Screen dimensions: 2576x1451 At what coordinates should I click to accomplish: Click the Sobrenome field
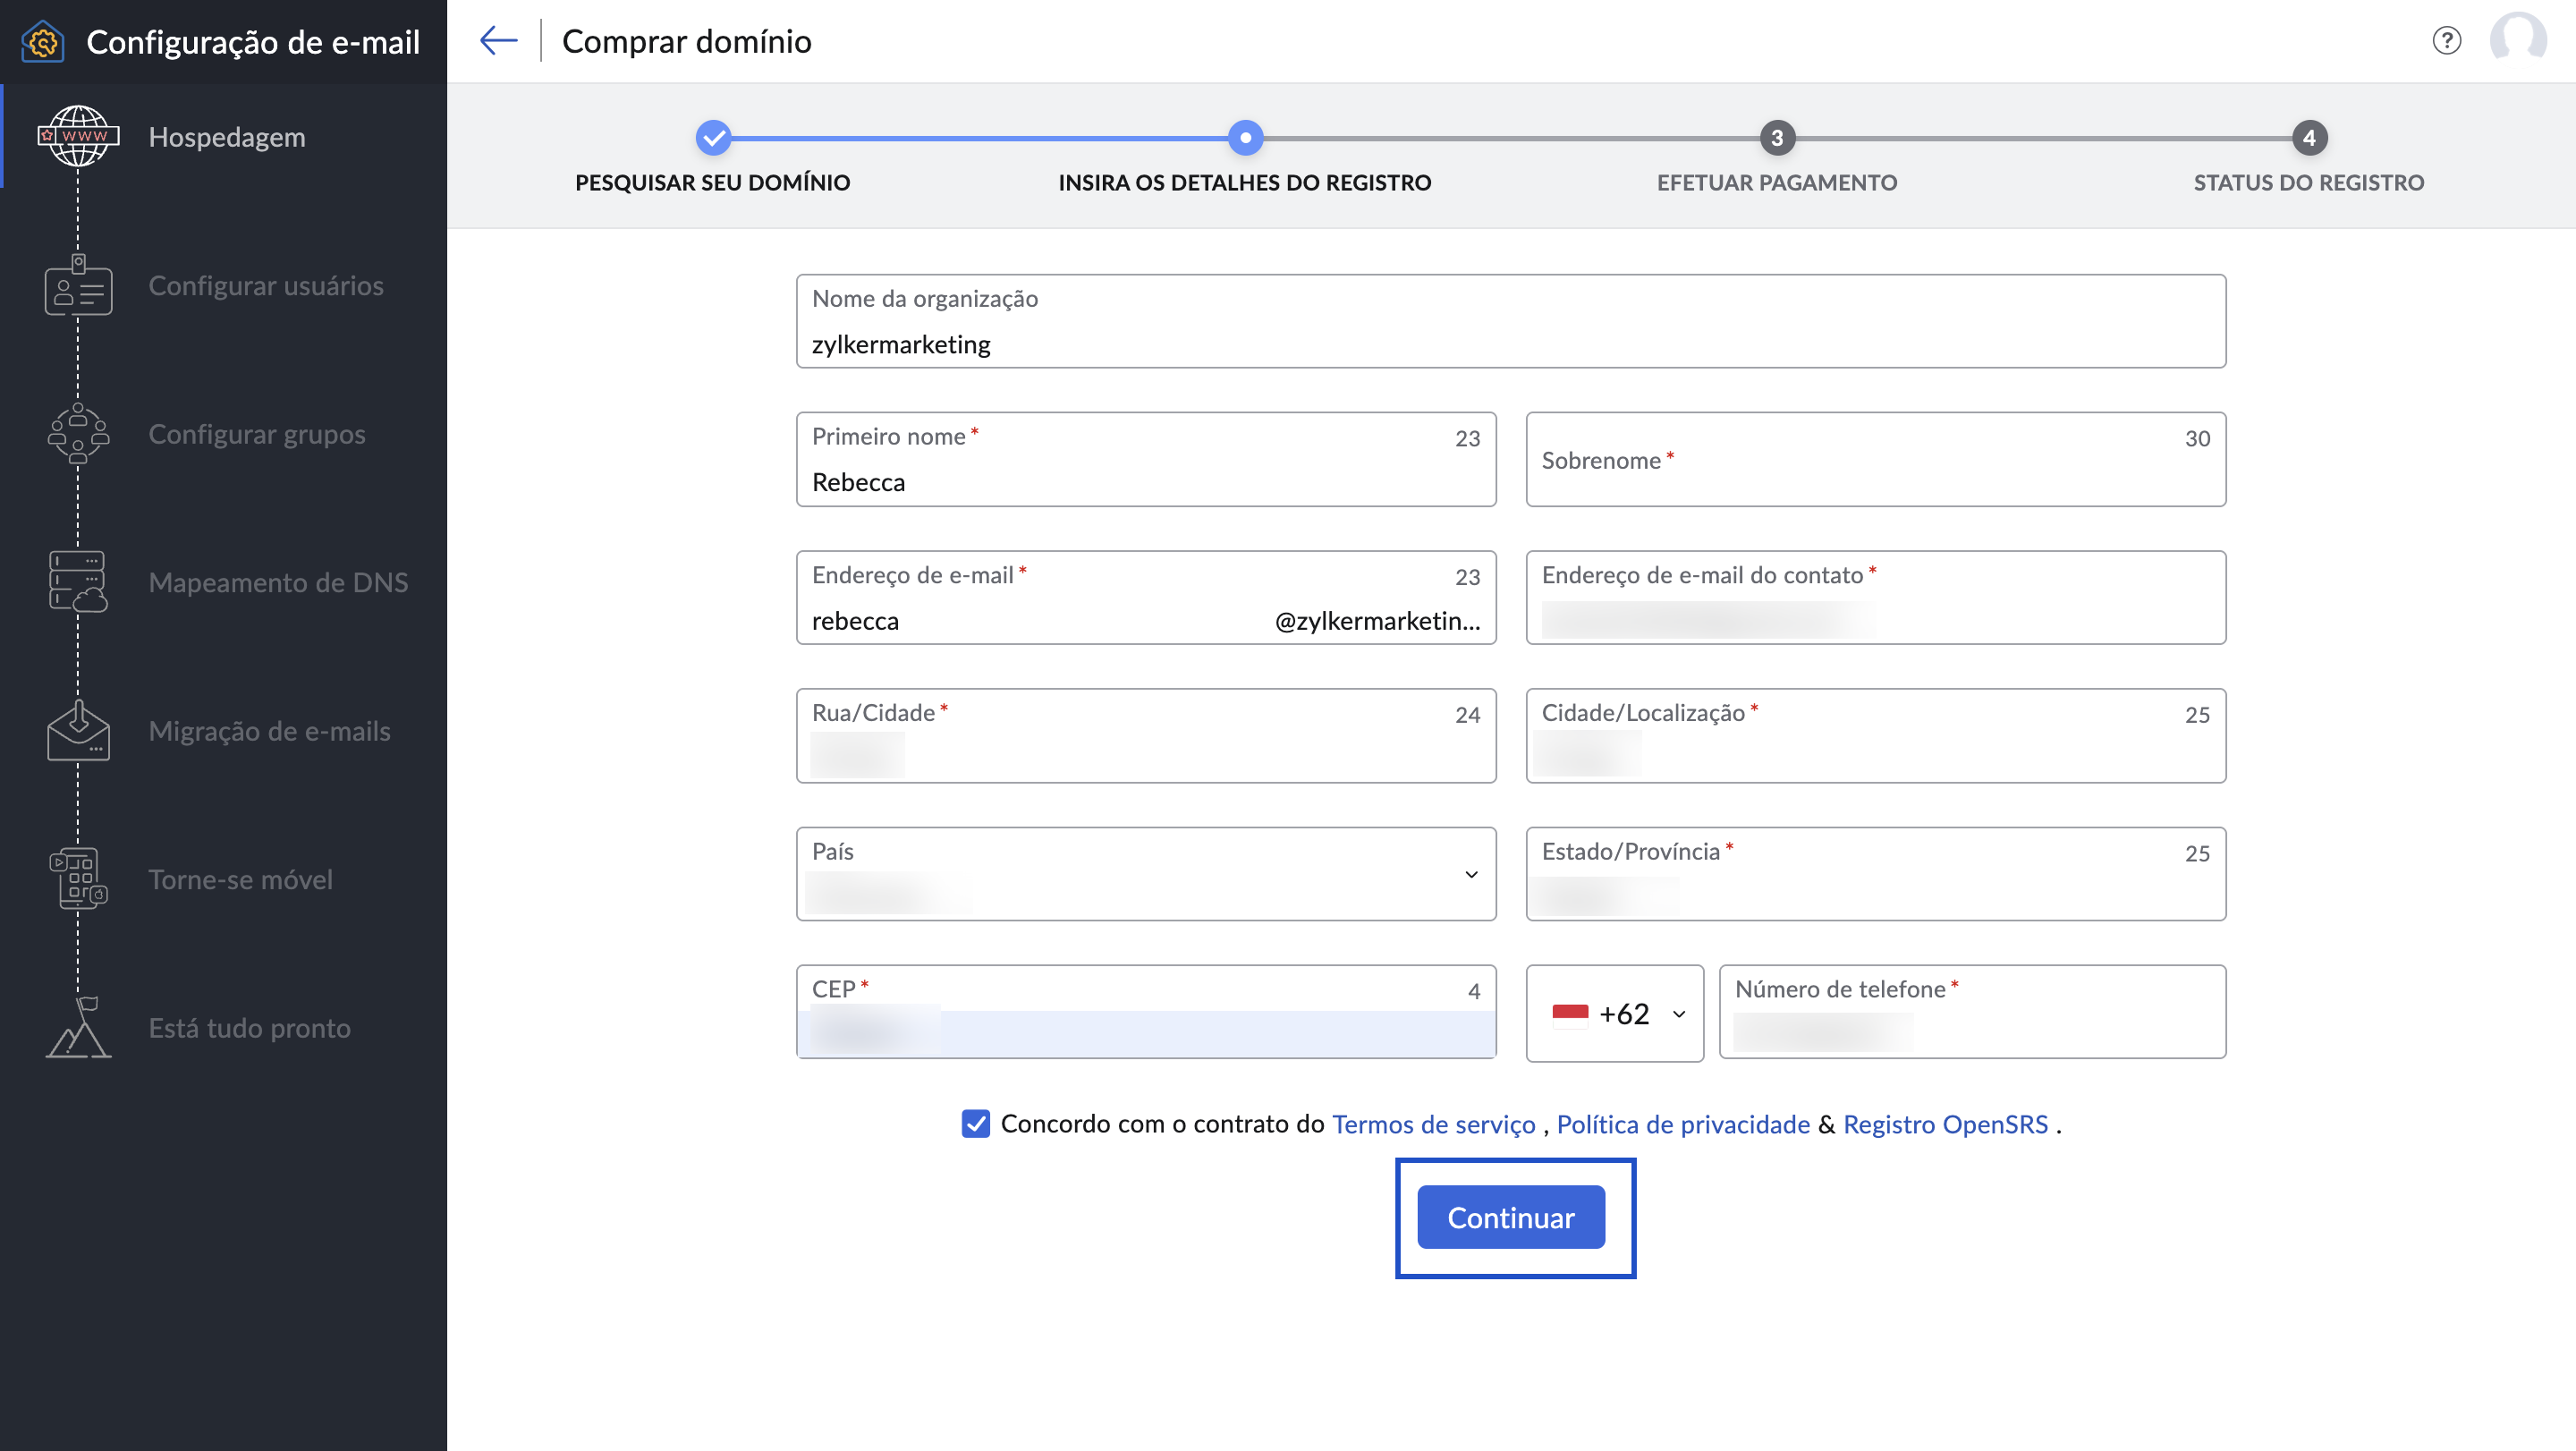coord(1876,459)
